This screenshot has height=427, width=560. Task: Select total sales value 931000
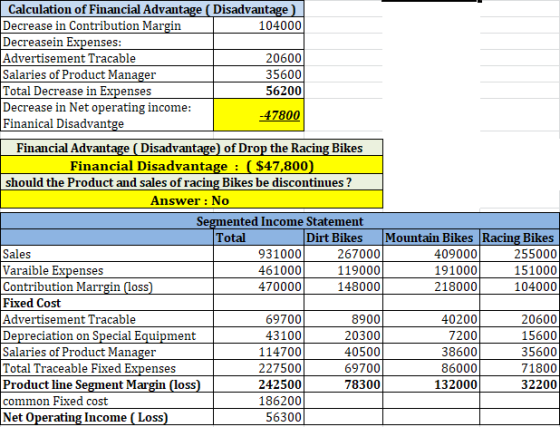click(x=259, y=254)
